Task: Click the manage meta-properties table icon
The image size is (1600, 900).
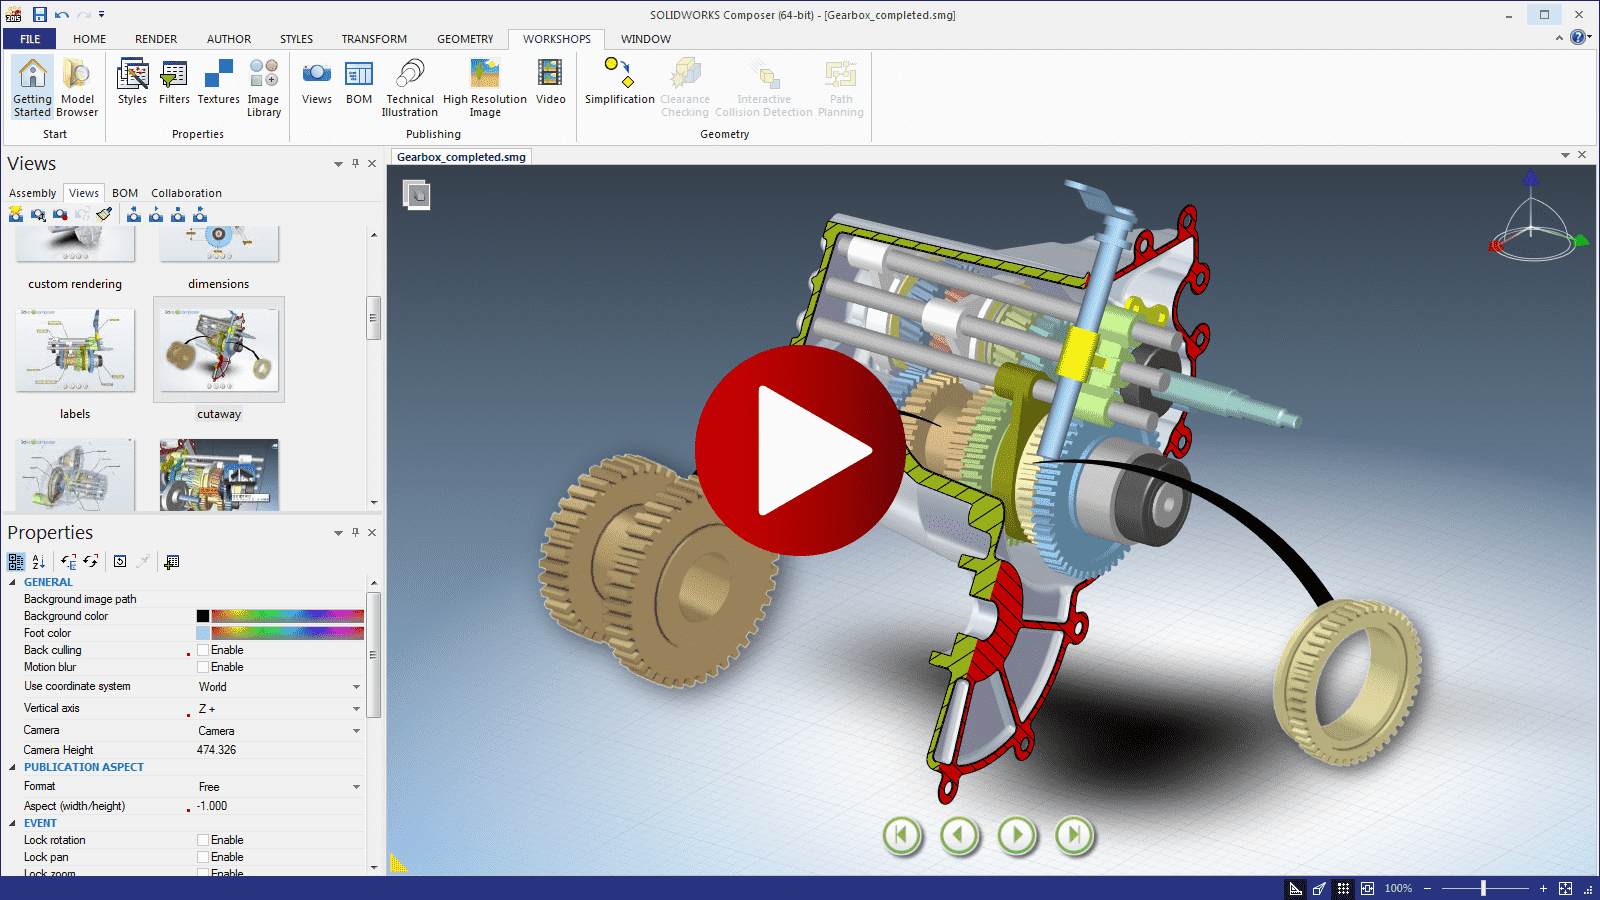Action: click(x=172, y=562)
